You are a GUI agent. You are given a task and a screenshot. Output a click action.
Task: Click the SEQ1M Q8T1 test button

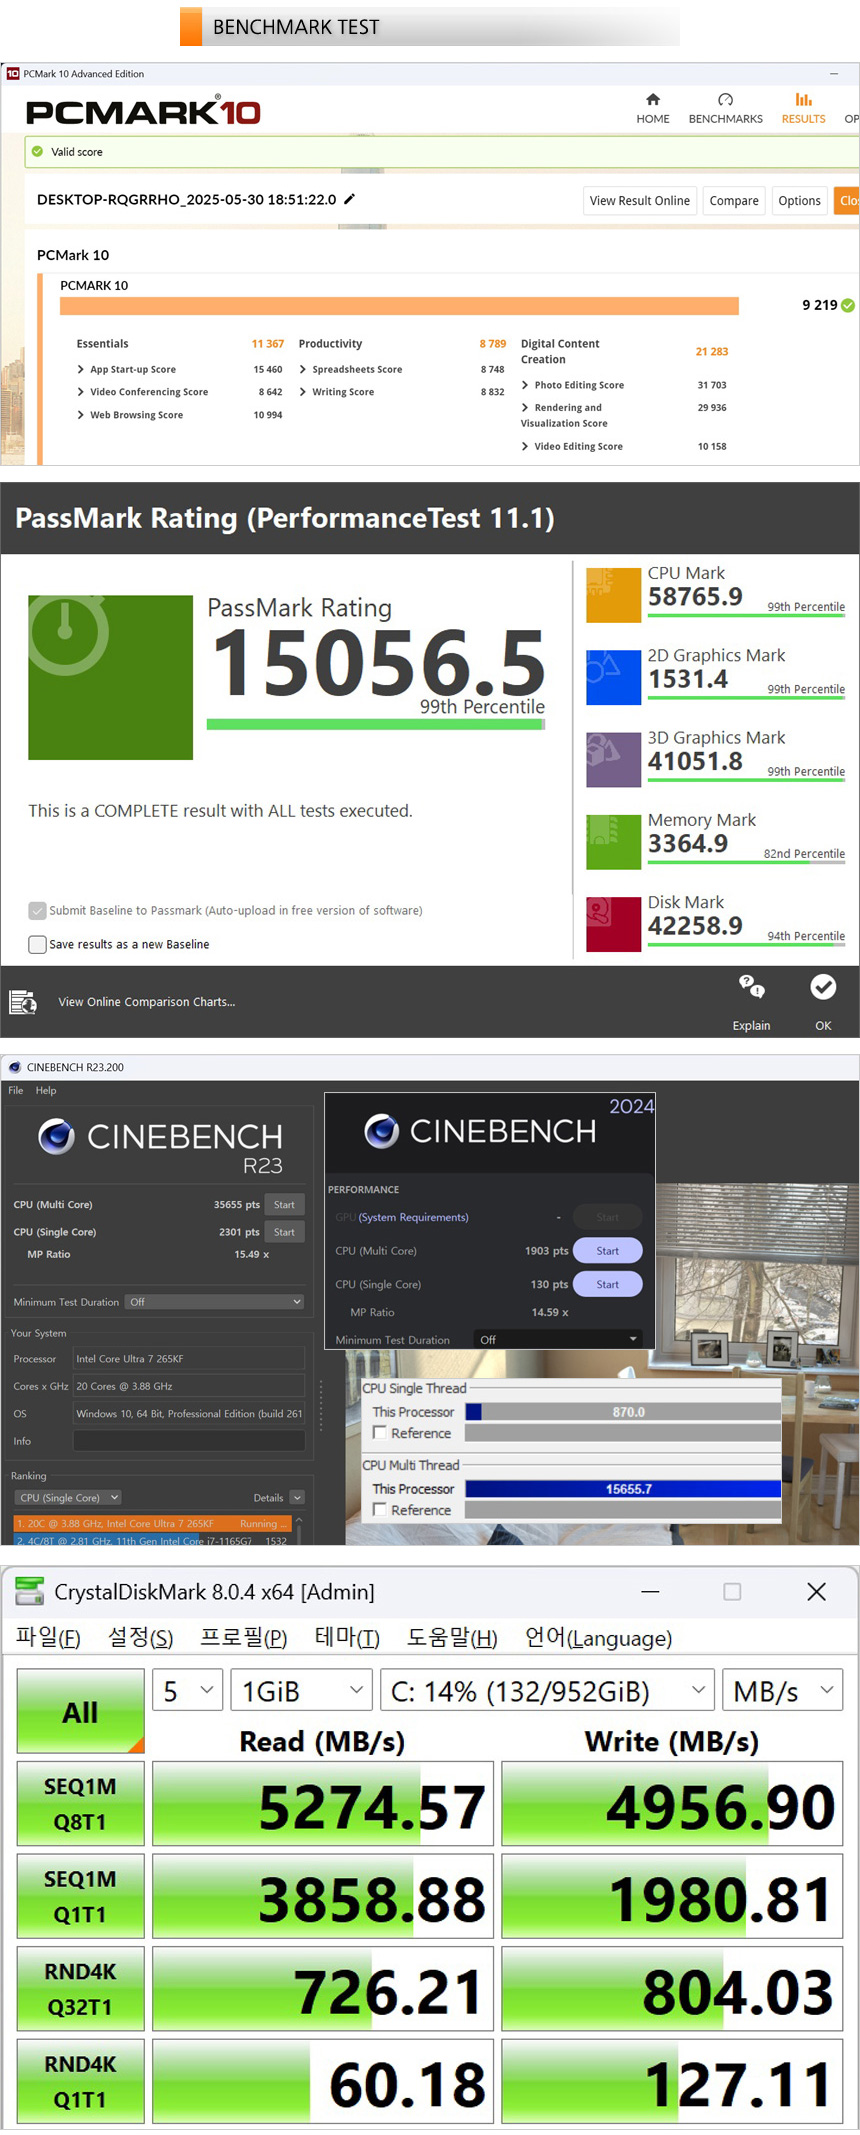point(80,1804)
